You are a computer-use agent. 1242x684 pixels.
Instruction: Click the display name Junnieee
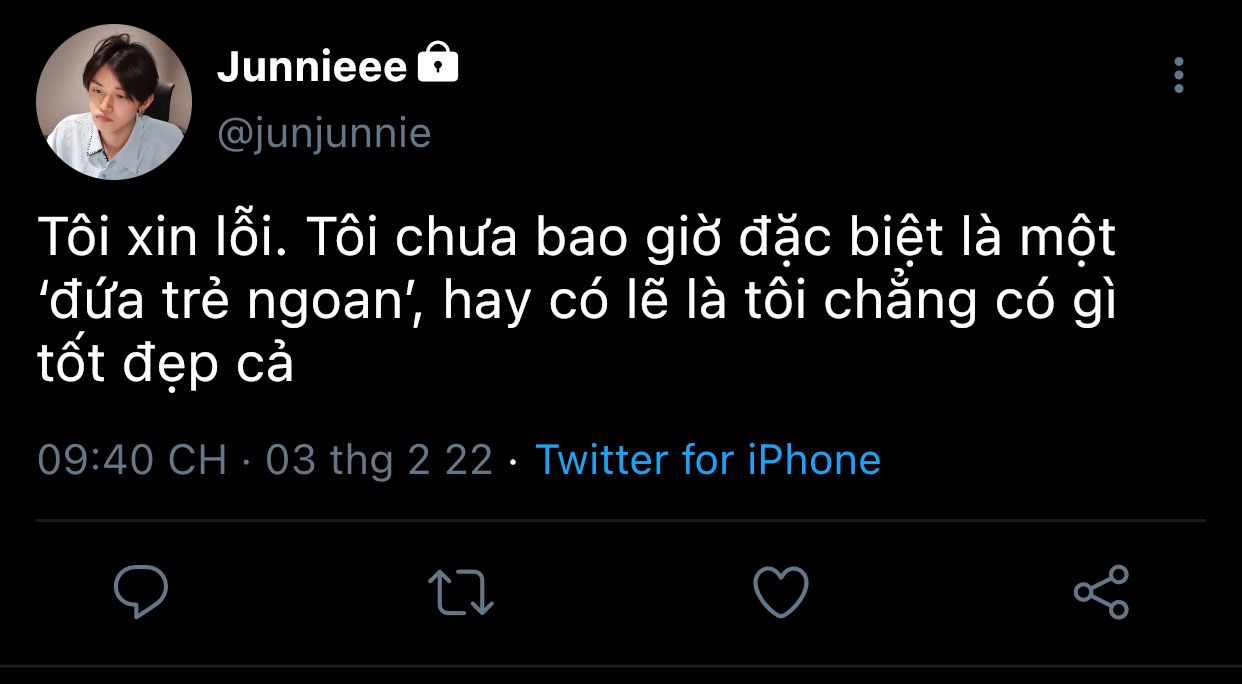click(x=311, y=68)
